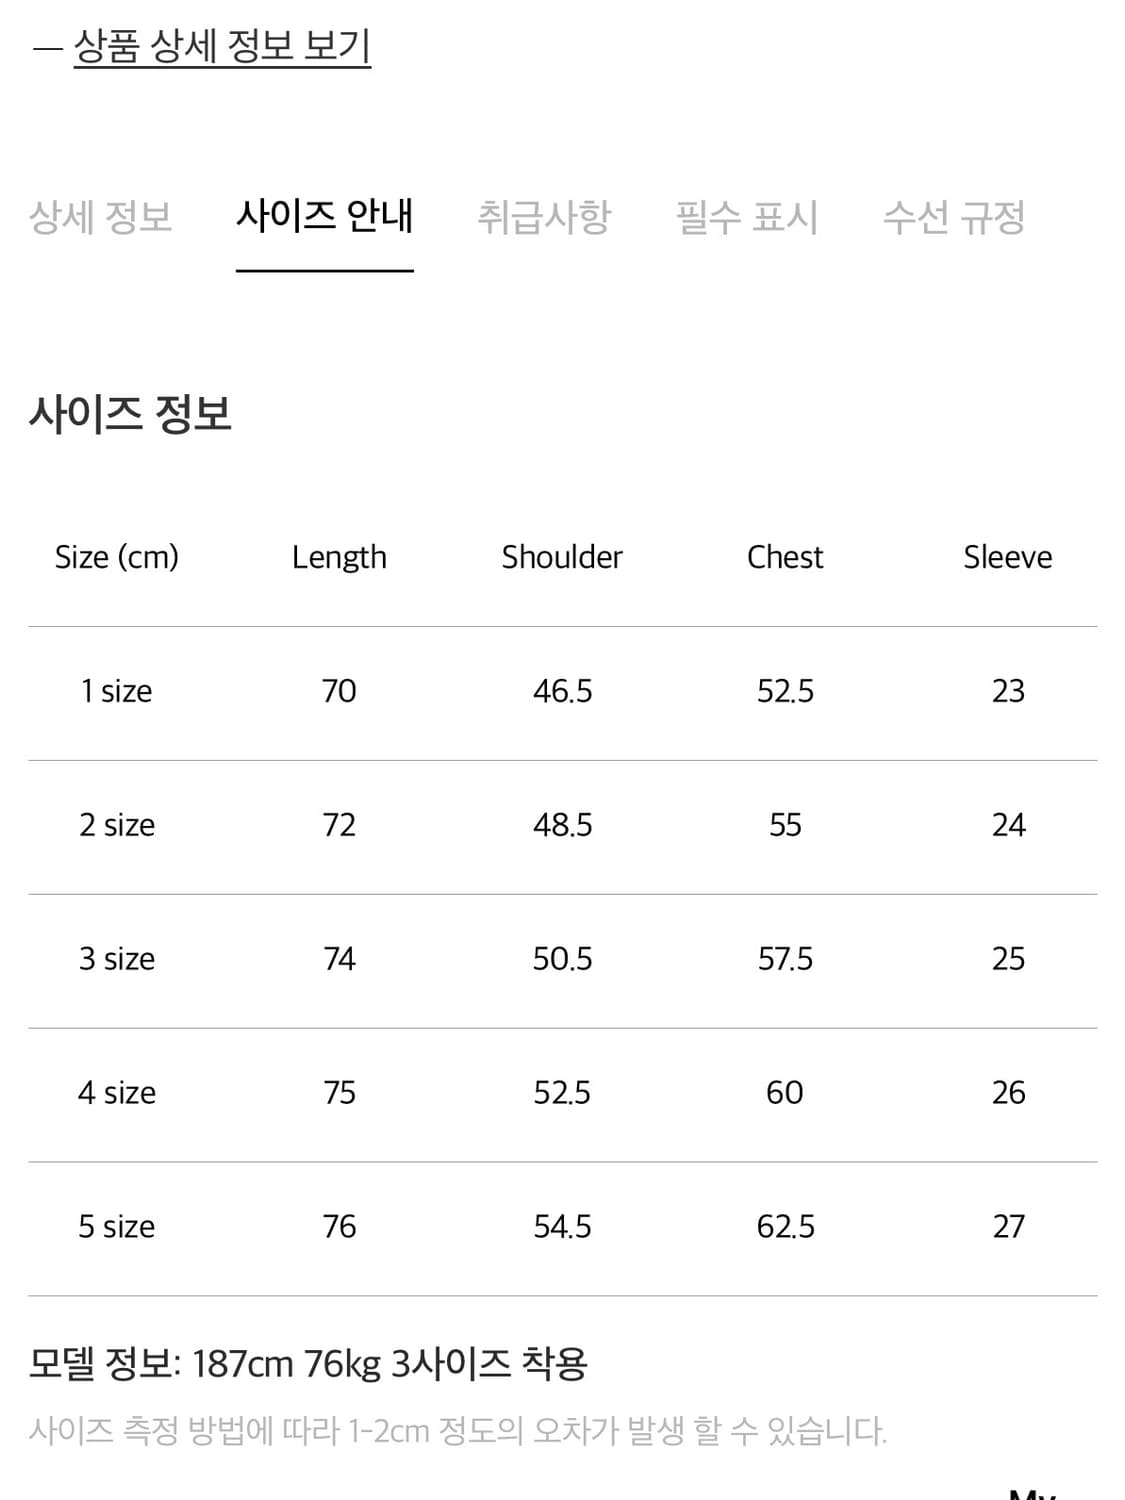Select the 2 size row label

tap(118, 824)
